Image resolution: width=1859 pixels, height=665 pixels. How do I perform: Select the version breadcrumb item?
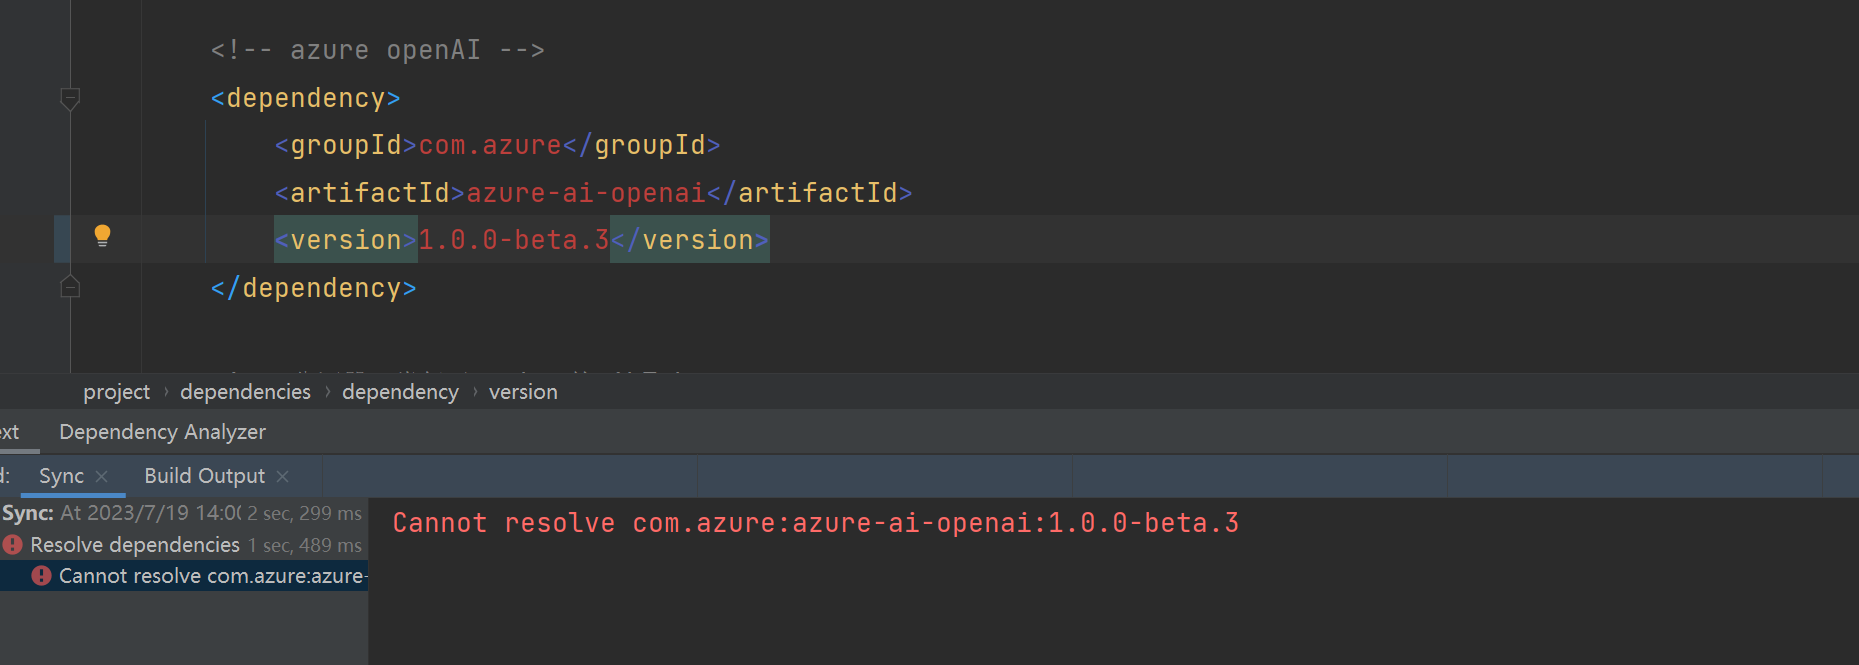tap(523, 392)
